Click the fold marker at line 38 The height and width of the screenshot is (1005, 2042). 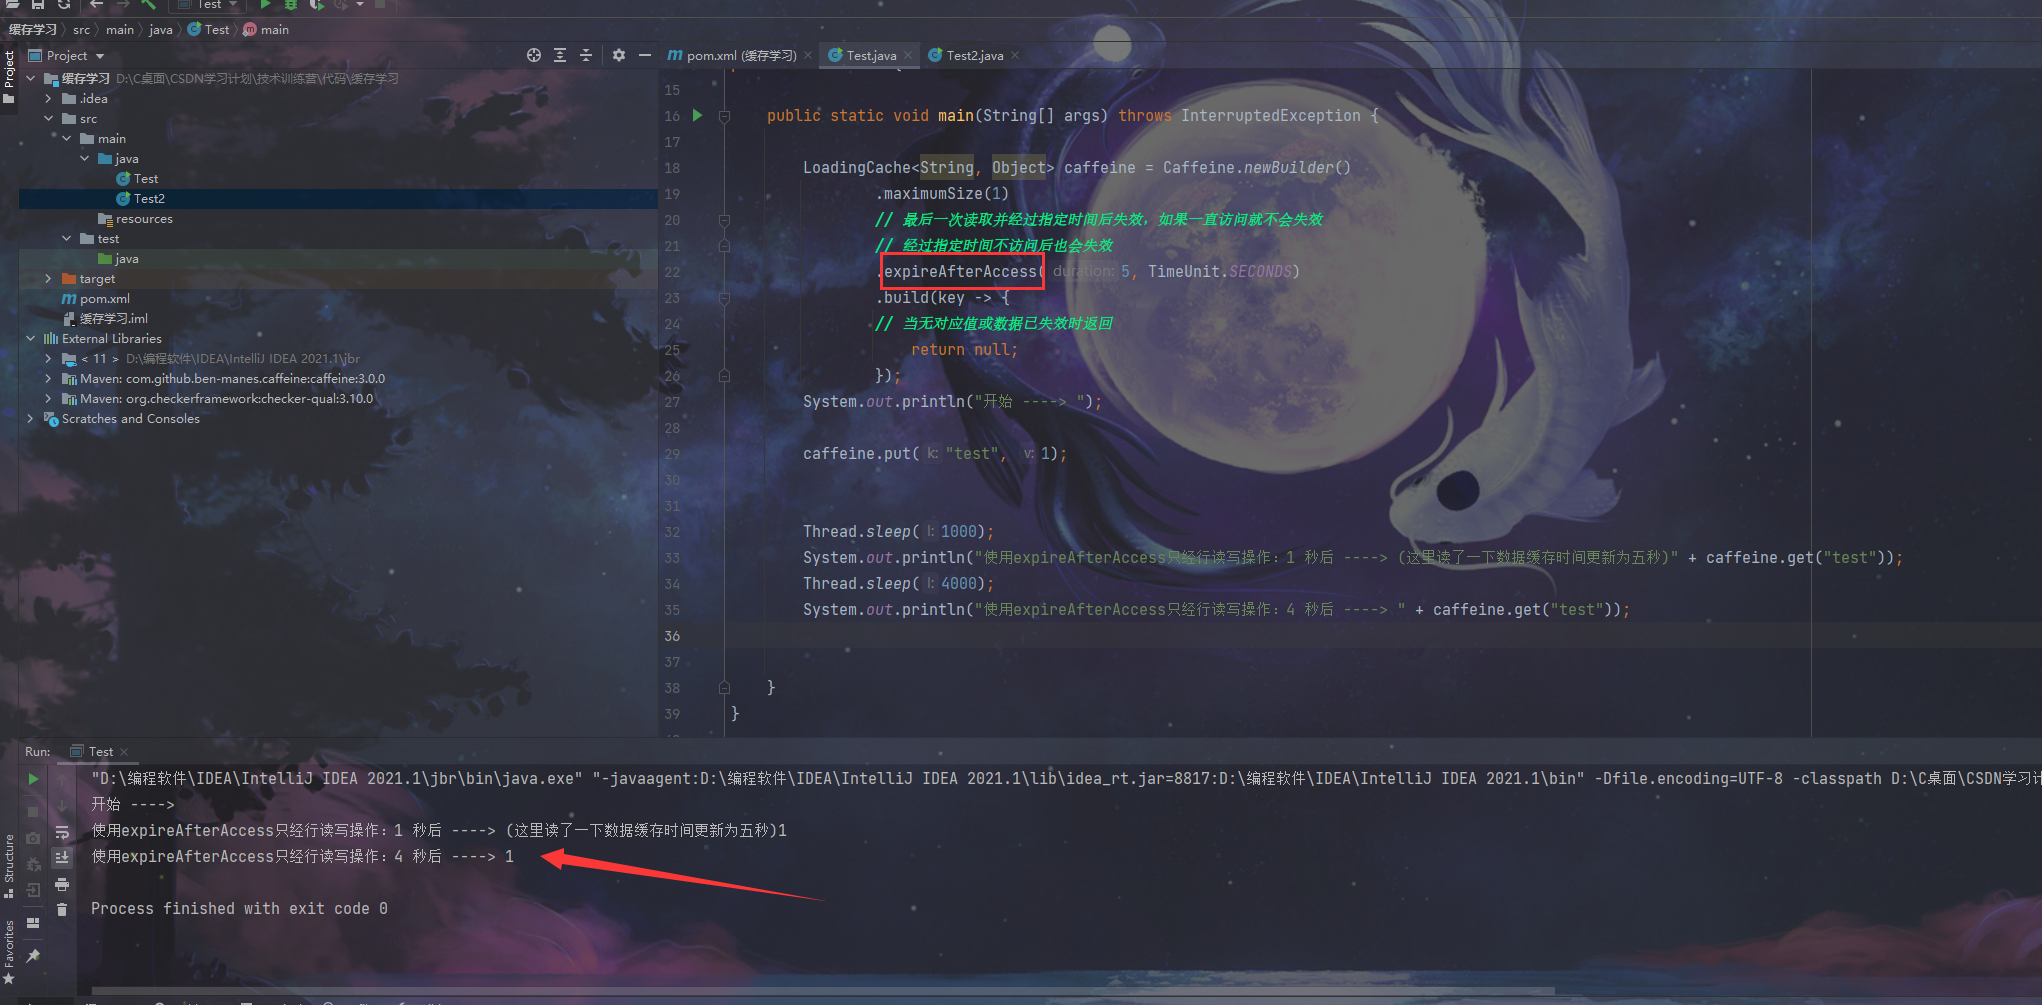pos(724,688)
